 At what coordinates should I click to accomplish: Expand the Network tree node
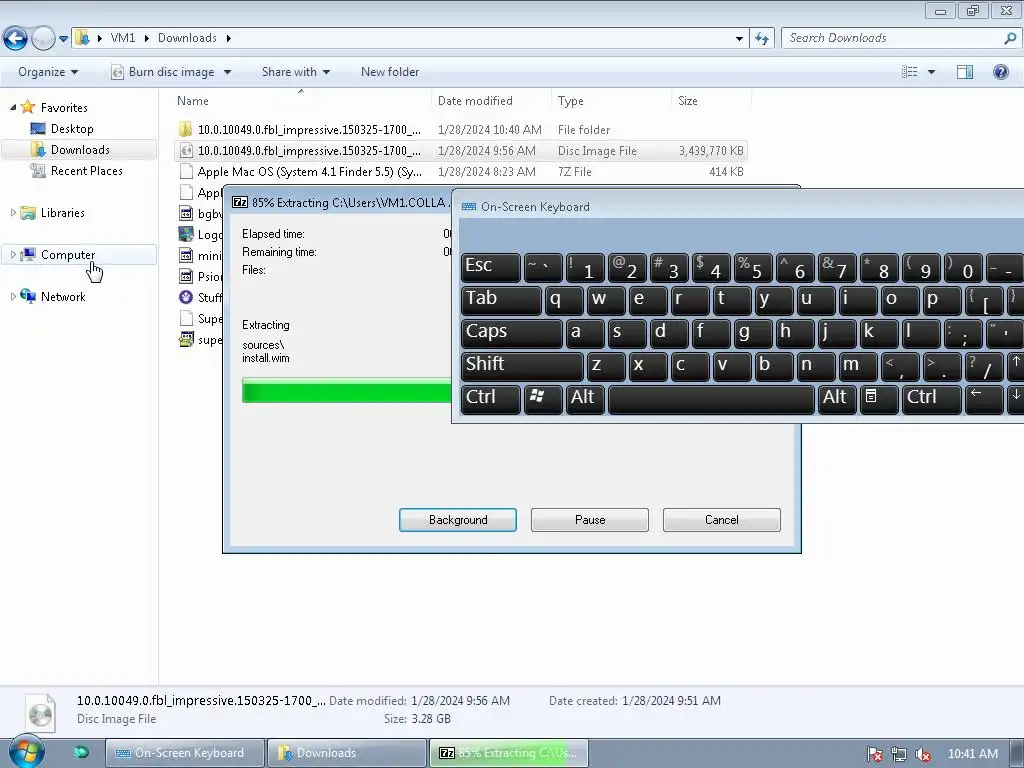[x=13, y=296]
